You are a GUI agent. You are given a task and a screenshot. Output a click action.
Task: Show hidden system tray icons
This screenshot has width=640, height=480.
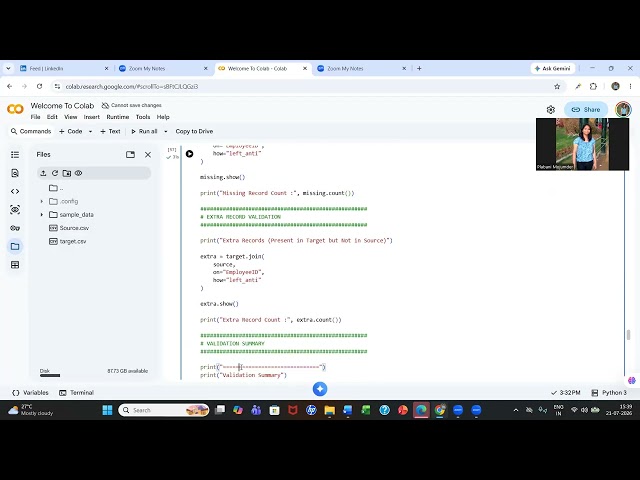coord(516,410)
